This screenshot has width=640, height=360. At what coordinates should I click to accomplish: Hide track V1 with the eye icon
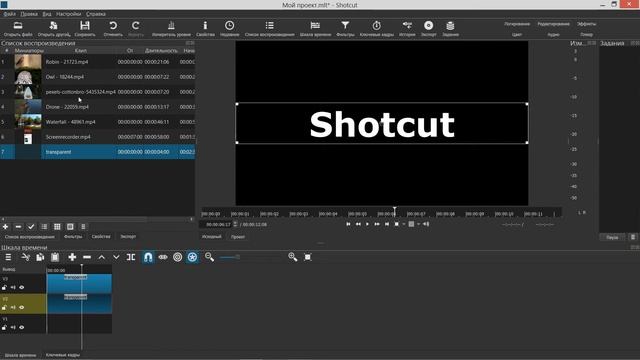click(22, 327)
